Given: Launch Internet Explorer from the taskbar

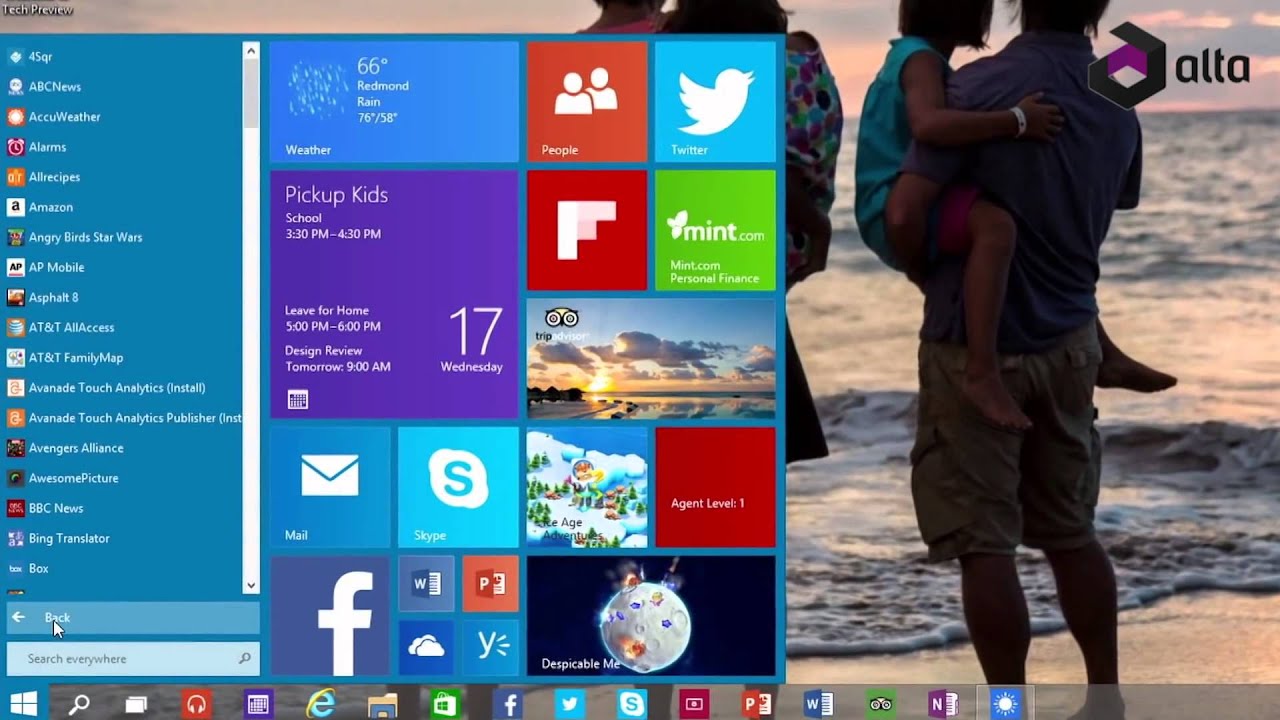Looking at the screenshot, I should coord(320,704).
